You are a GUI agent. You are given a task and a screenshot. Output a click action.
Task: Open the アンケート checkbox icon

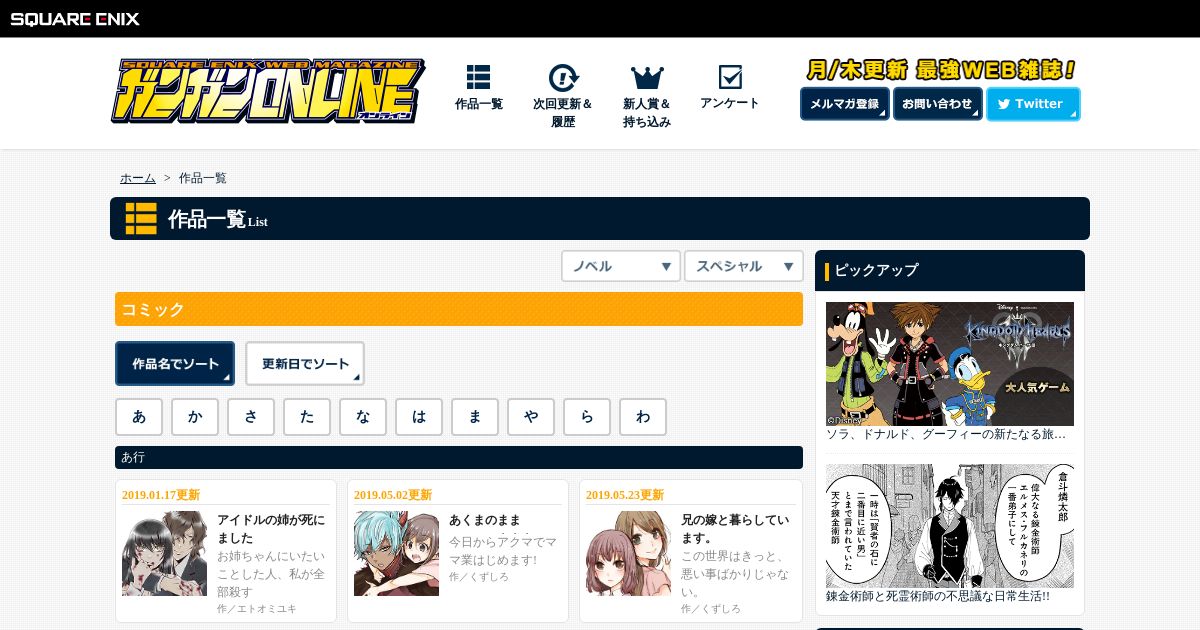pyautogui.click(x=730, y=77)
